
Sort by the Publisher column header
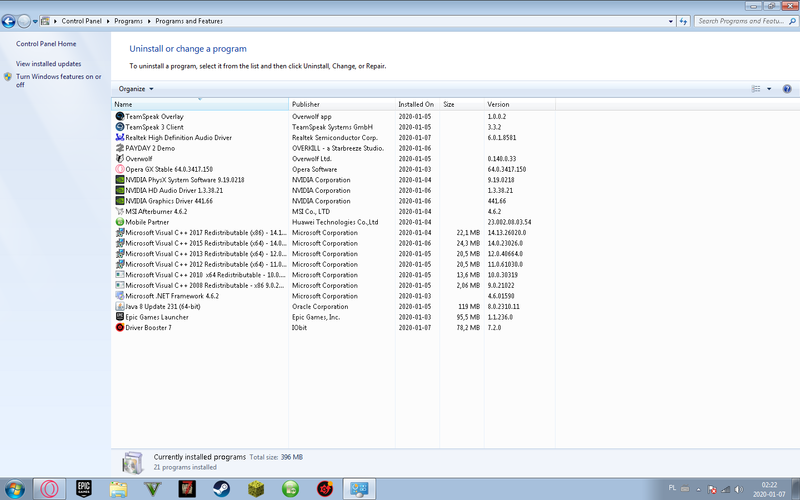tap(342, 104)
